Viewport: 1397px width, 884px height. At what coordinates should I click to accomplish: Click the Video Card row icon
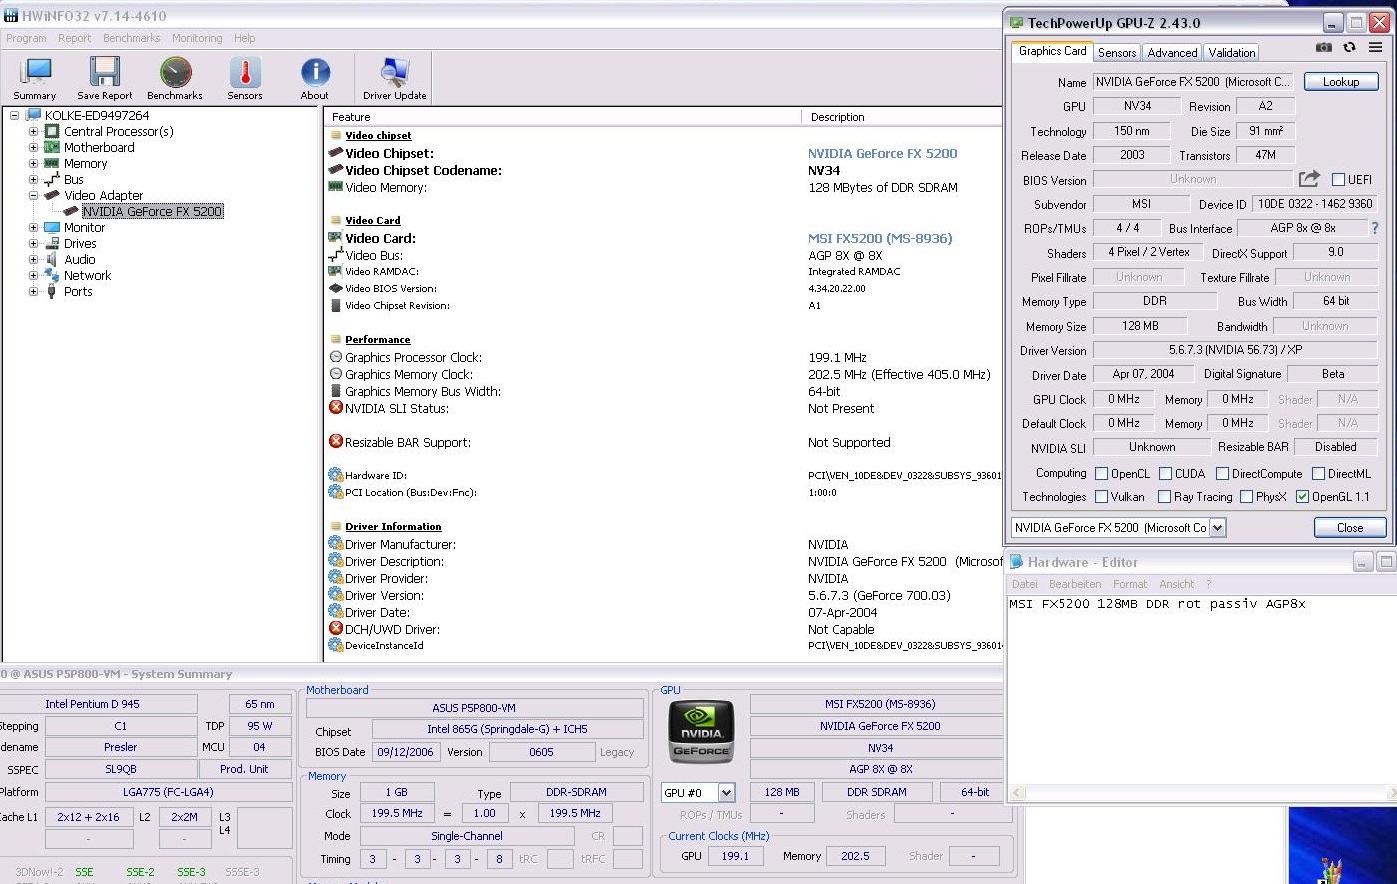coord(336,238)
